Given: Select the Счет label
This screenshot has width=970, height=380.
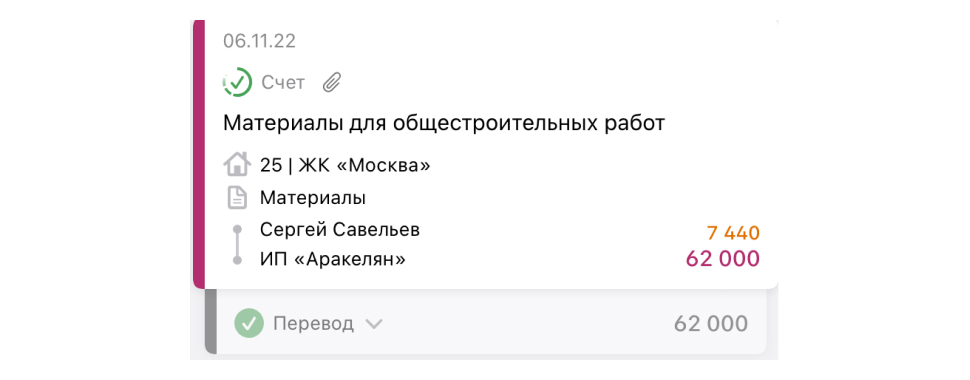Looking at the screenshot, I should pos(283,82).
